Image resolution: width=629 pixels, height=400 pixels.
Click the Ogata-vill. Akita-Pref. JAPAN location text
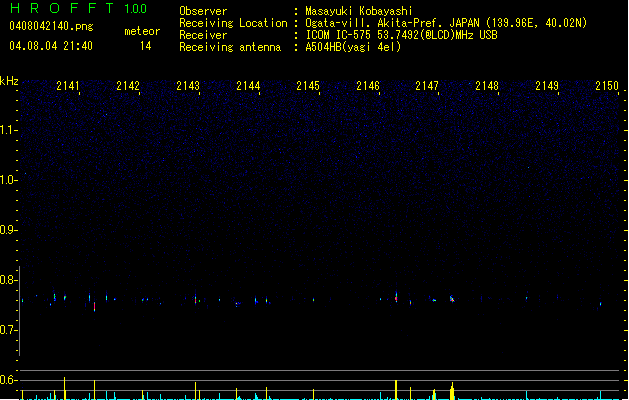coord(392,23)
